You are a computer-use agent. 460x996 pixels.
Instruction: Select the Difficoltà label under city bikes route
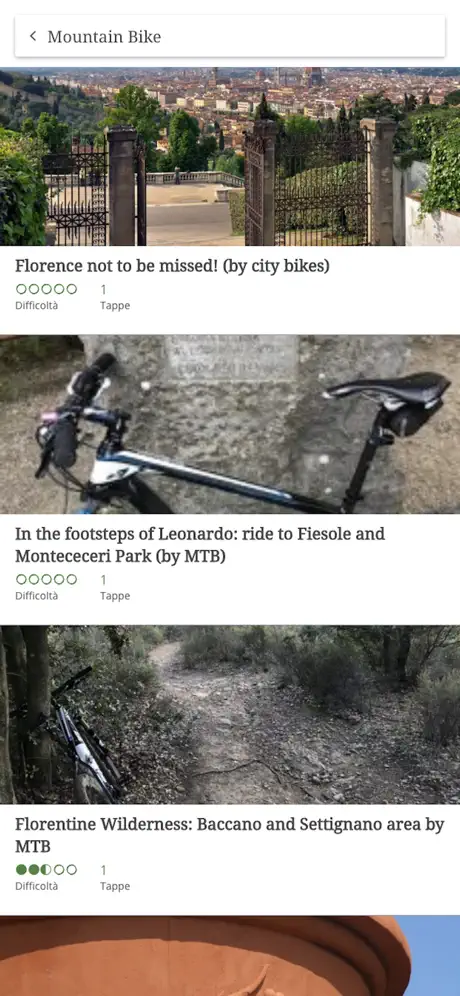click(x=36, y=306)
